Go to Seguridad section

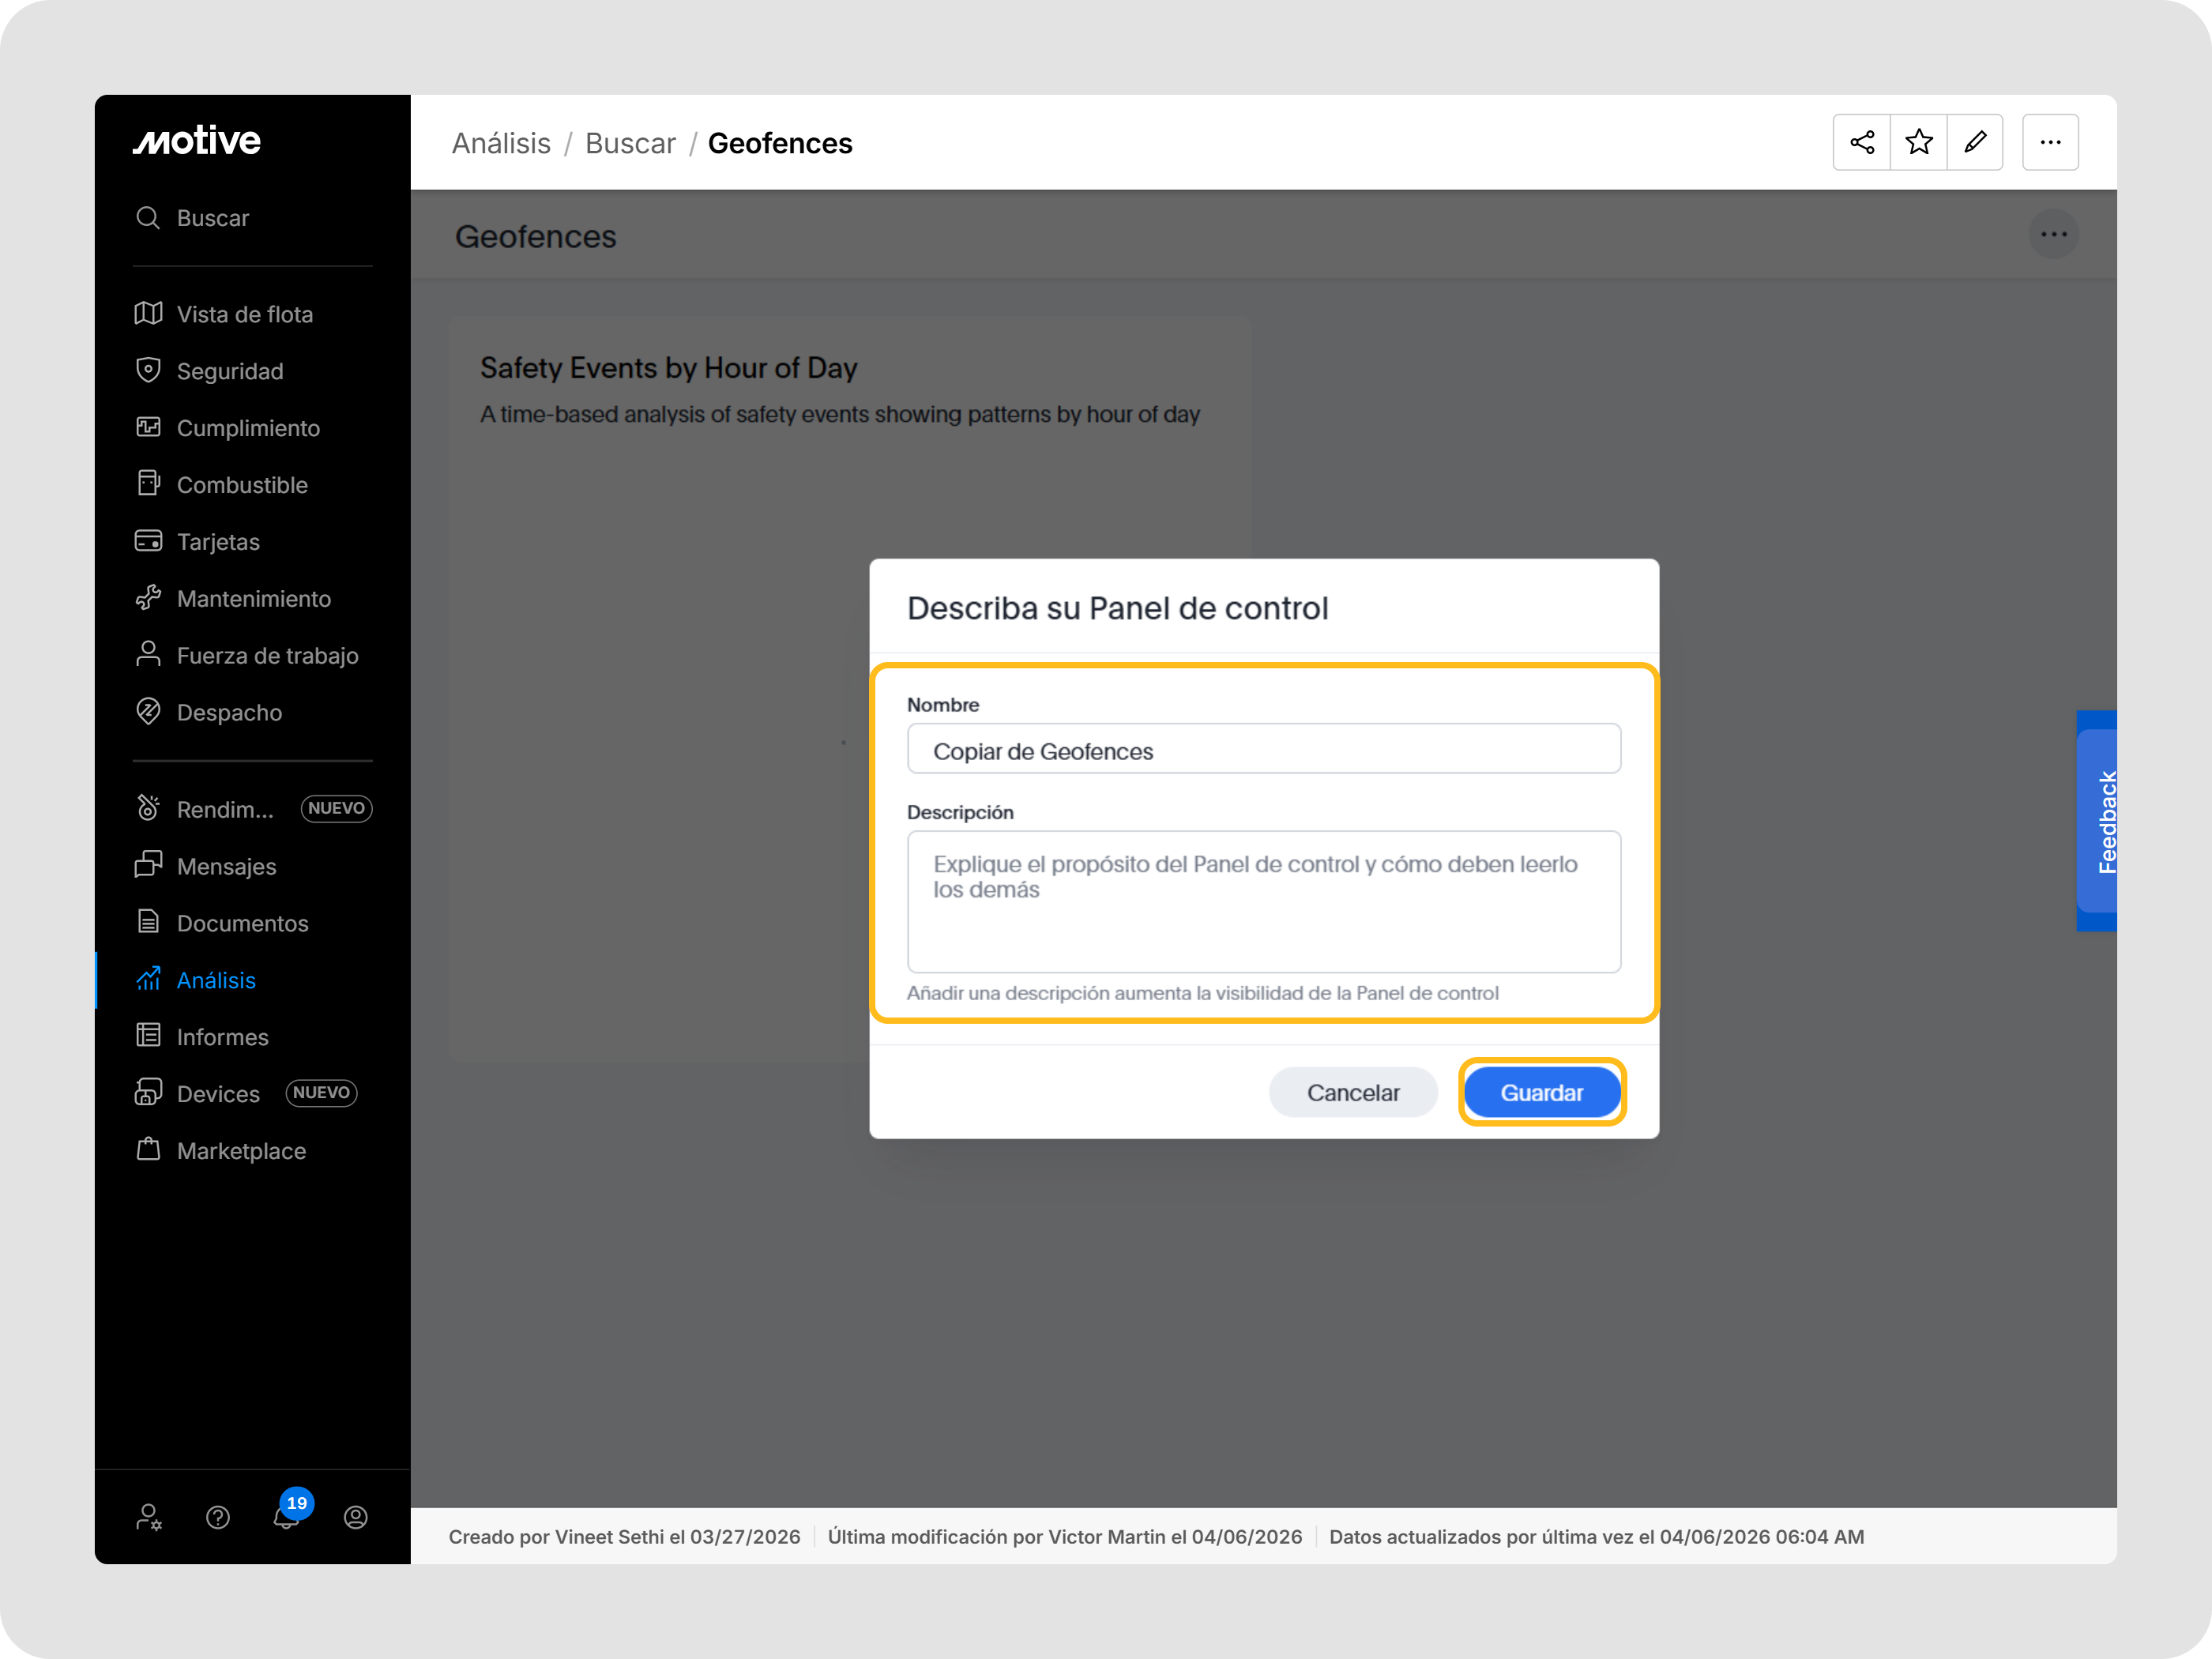tap(230, 371)
